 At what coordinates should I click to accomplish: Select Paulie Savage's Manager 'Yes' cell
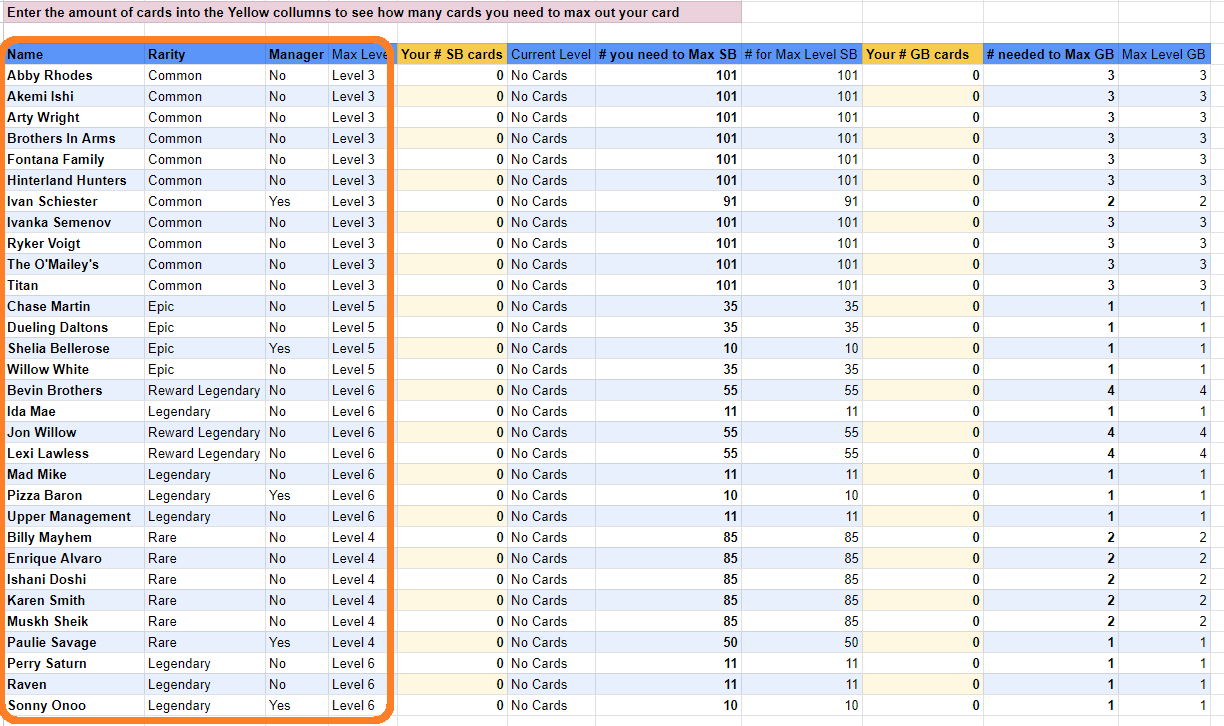pos(297,642)
